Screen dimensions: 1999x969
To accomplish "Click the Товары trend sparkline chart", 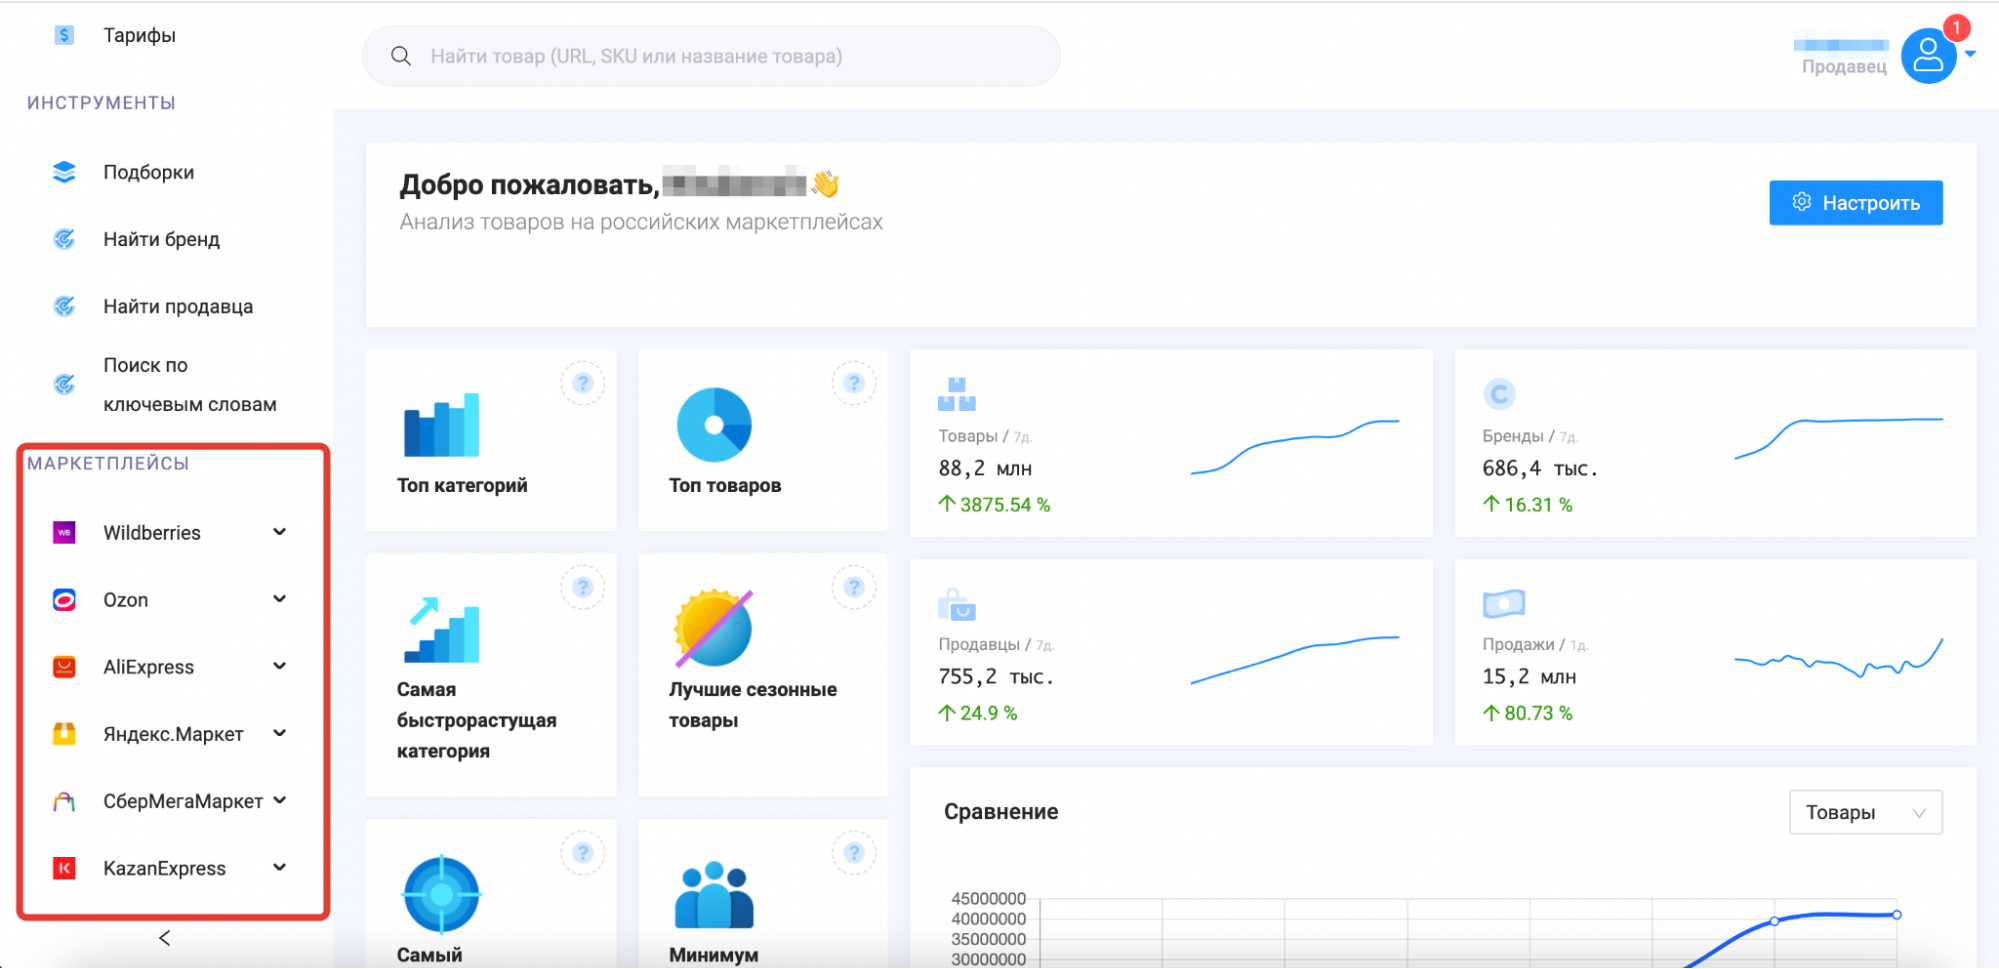I will [1295, 446].
